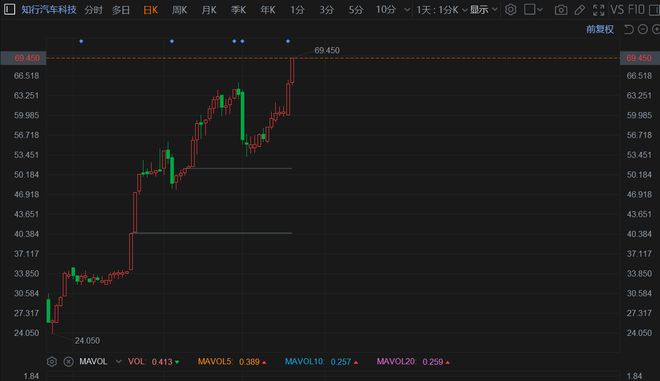The width and height of the screenshot is (660, 381).
Task: Click the left-axis 50.184 price label
Action: [26, 175]
